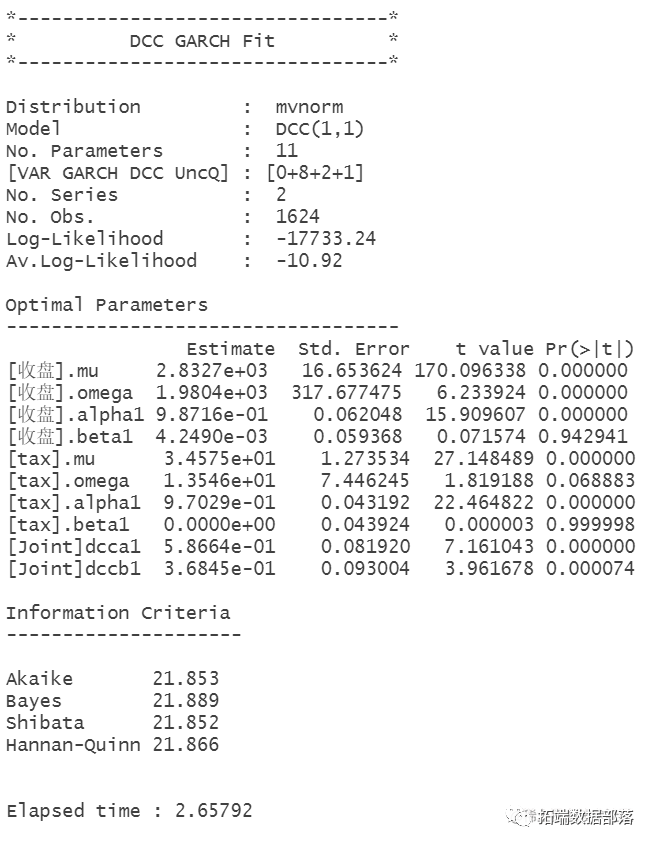
Task: Click the [Joint]dccb1 p-value 0.000074
Action: [590, 569]
